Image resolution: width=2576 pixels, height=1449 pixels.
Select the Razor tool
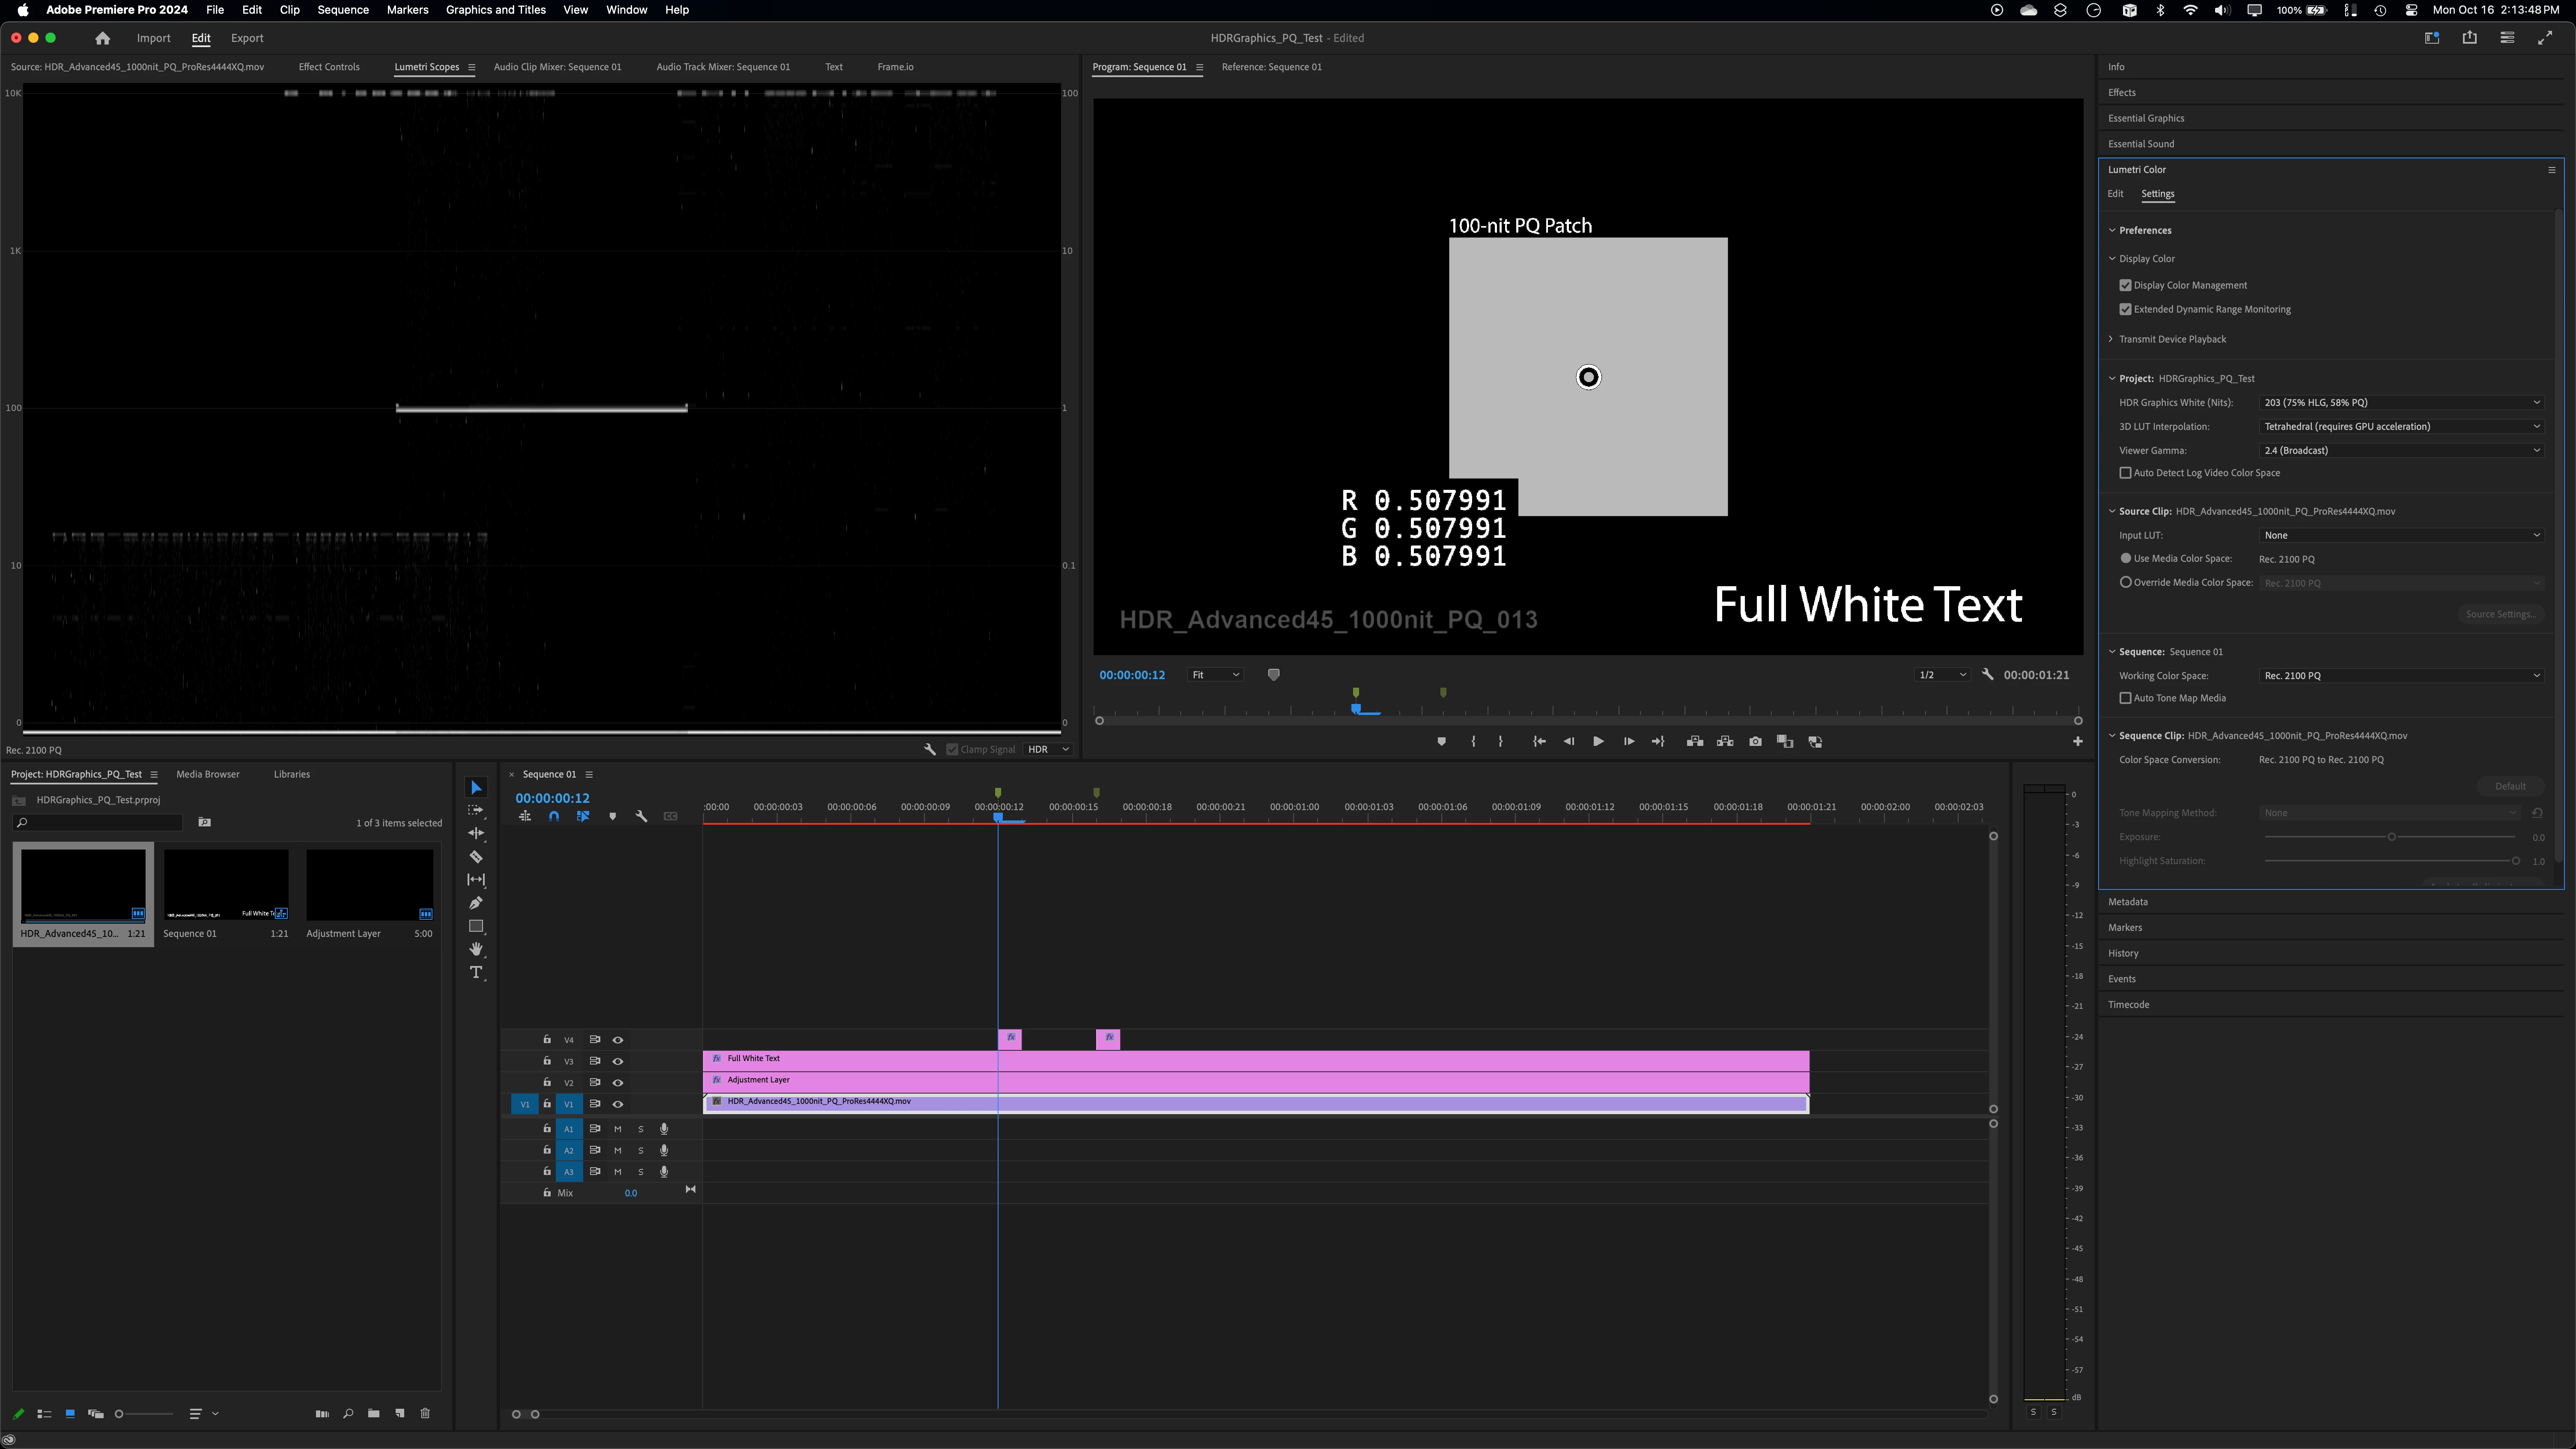click(x=476, y=857)
